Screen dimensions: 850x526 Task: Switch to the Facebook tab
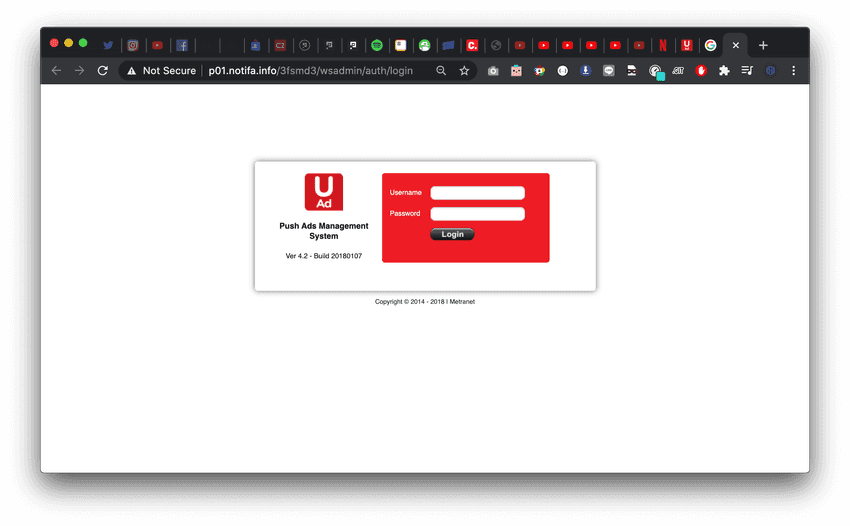(x=182, y=45)
